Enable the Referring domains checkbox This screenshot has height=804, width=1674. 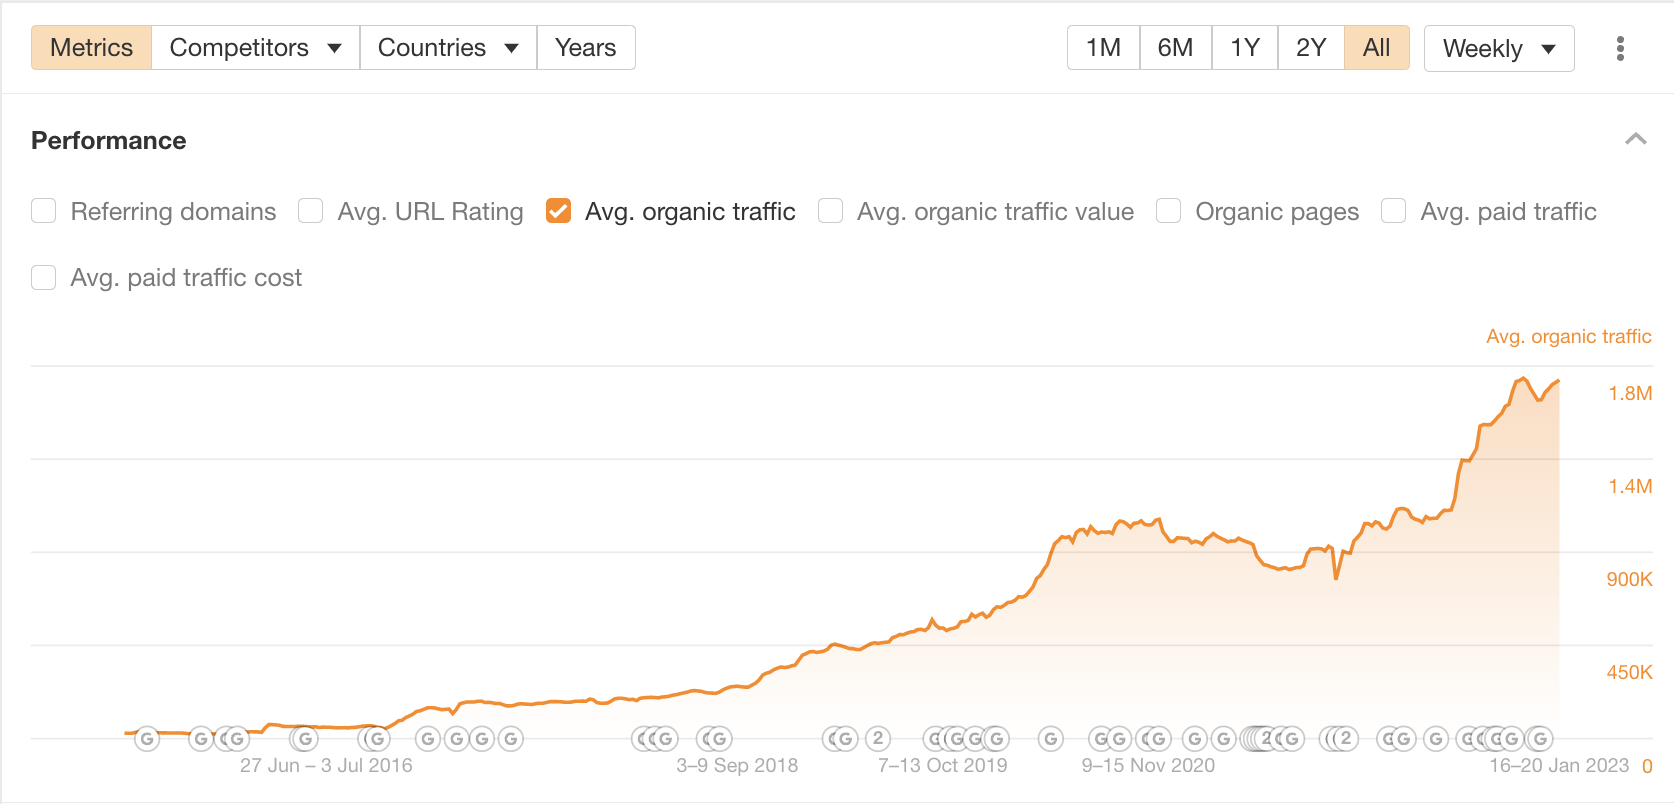coord(43,211)
